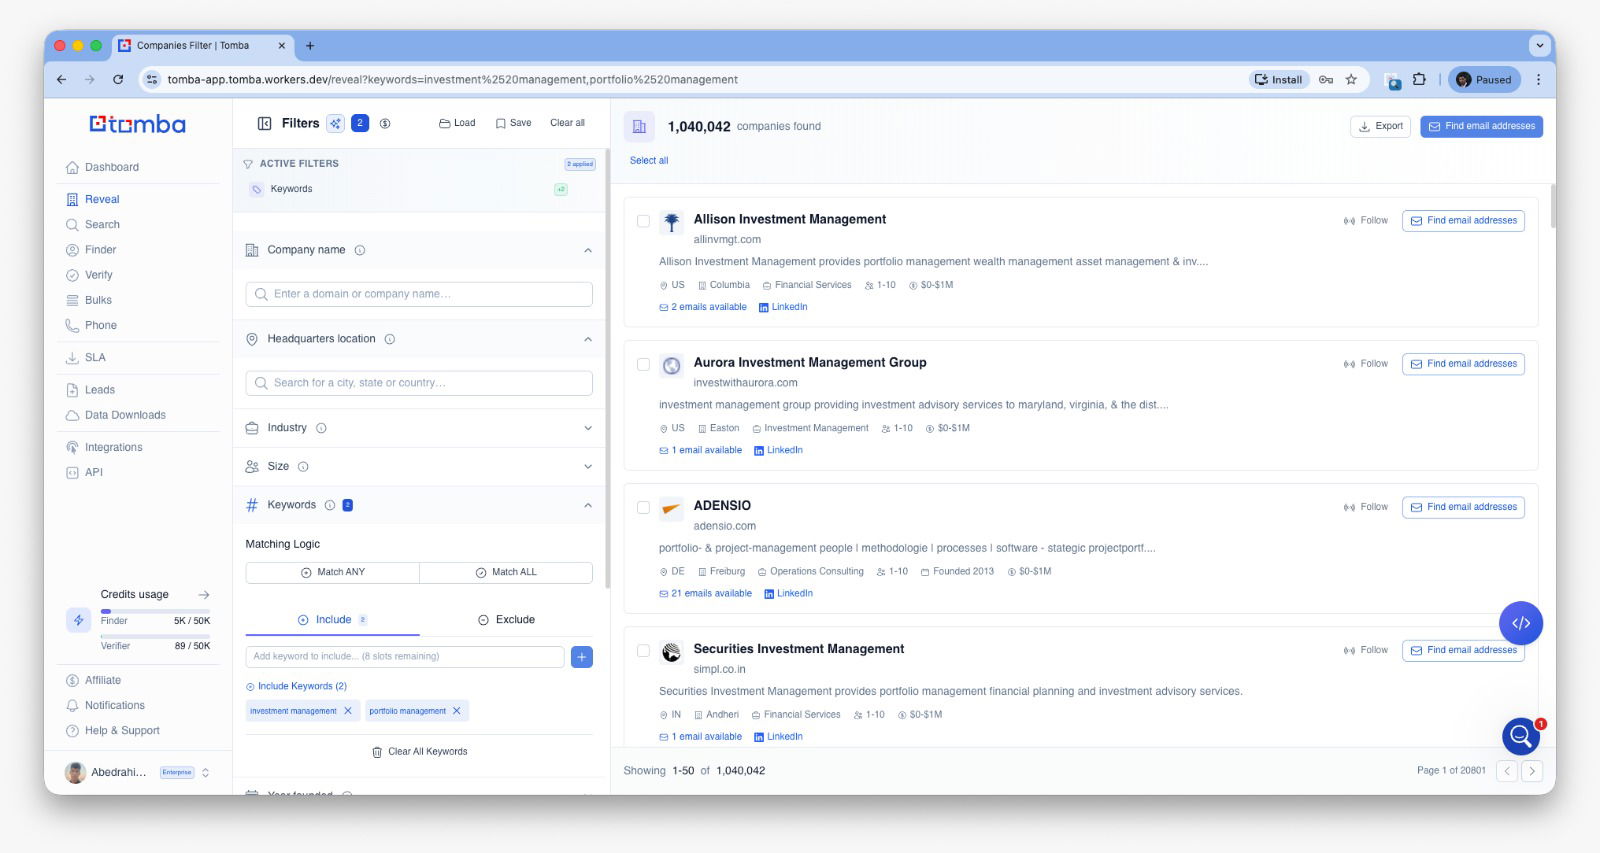The height and width of the screenshot is (853, 1600).
Task: Expand the Industry filter section
Action: [587, 428]
